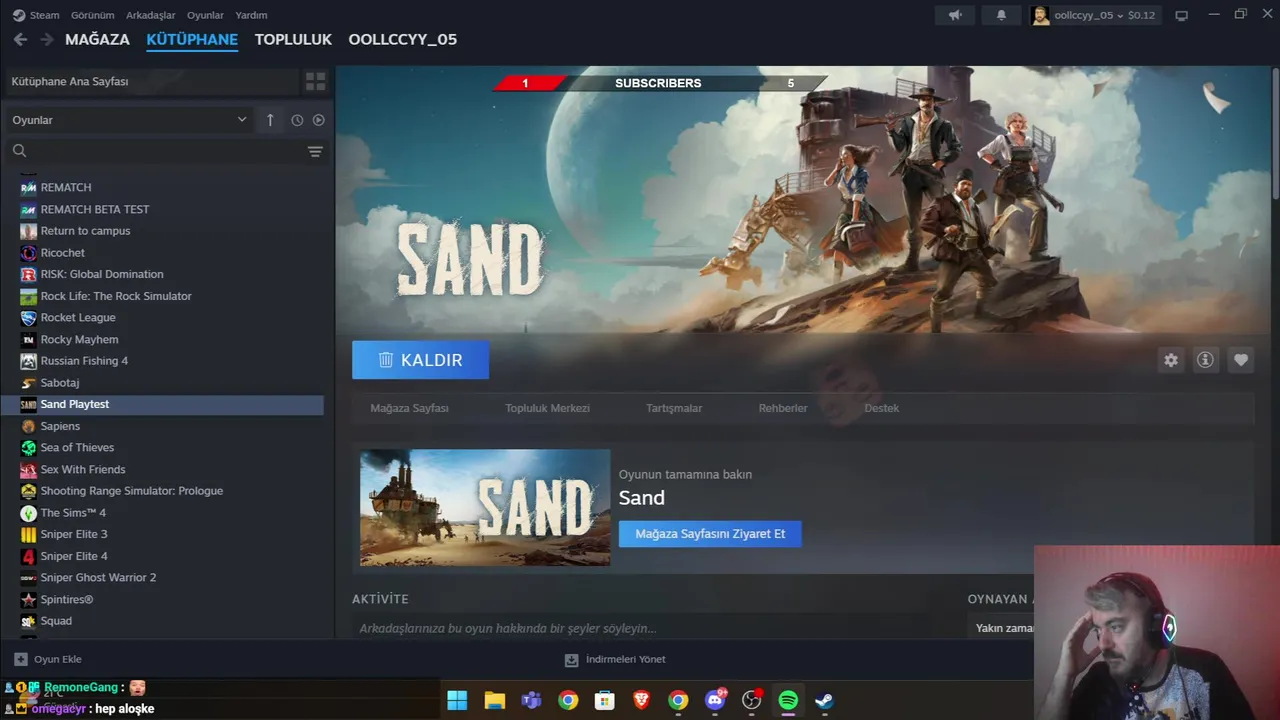Viewport: 1280px width, 720px height.
Task: Open the Topluluk Merkezi link
Action: (x=547, y=408)
